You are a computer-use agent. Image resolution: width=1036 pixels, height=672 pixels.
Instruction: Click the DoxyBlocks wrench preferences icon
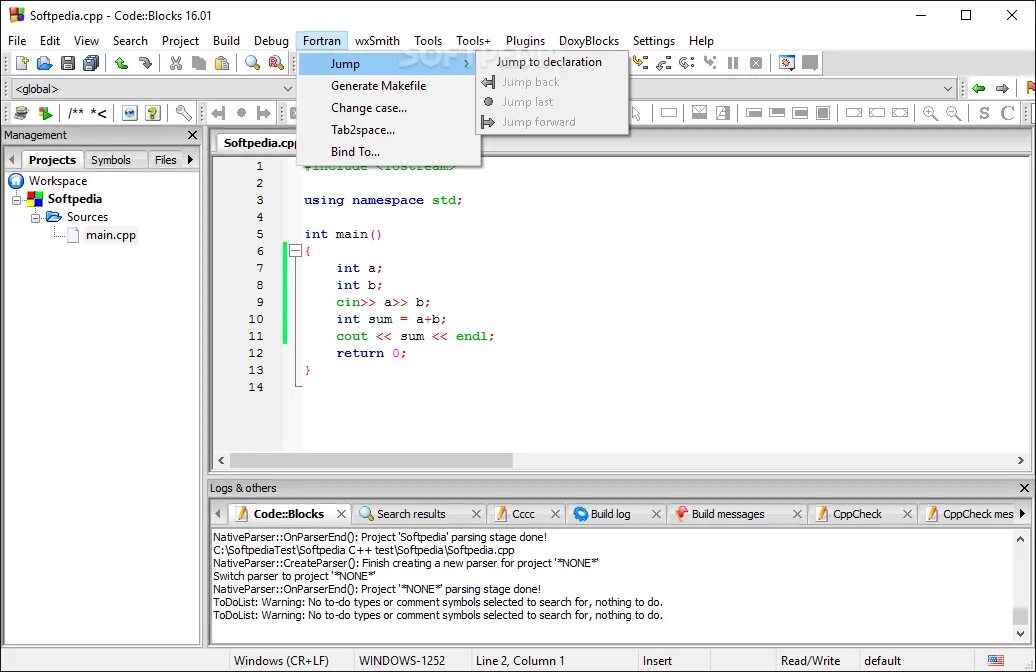point(184,113)
